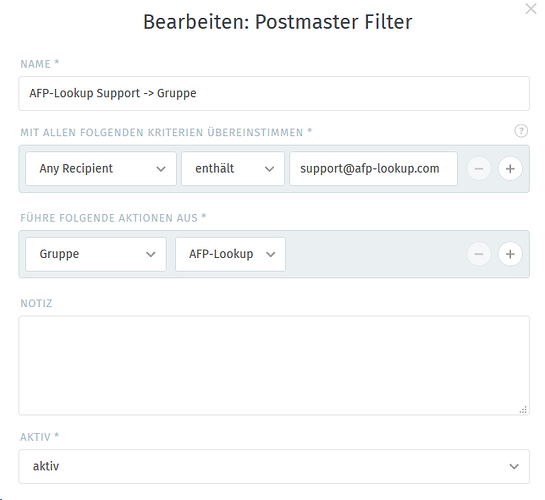
Task: Remove the Gruppe action with minus
Action: 479,254
